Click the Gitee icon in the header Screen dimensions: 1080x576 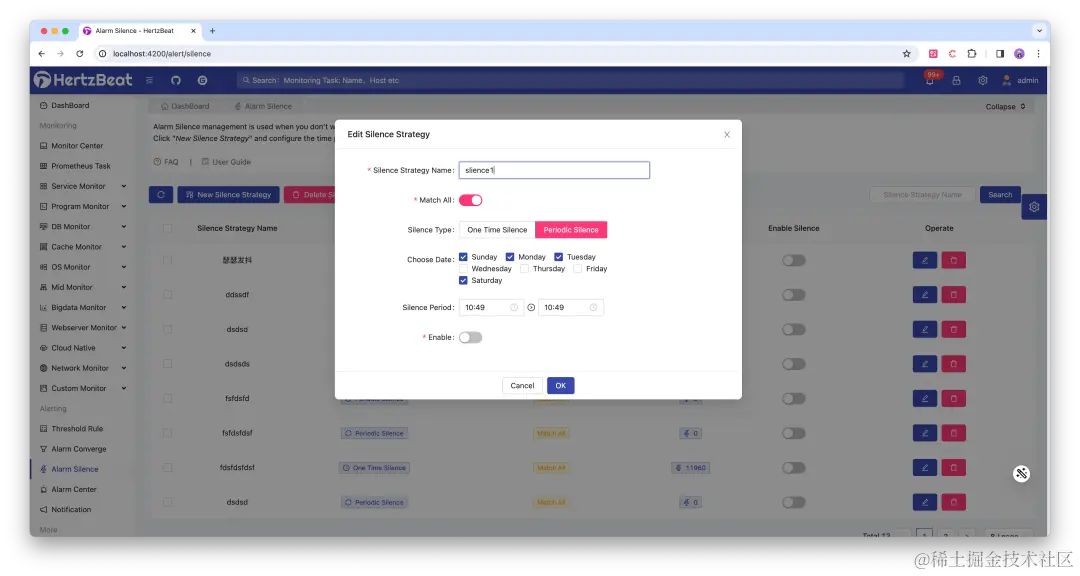[x=202, y=81]
